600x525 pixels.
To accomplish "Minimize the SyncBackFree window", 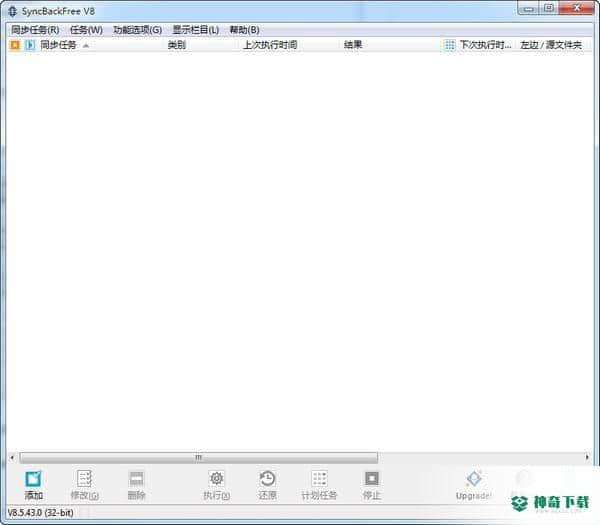I will 528,8.
